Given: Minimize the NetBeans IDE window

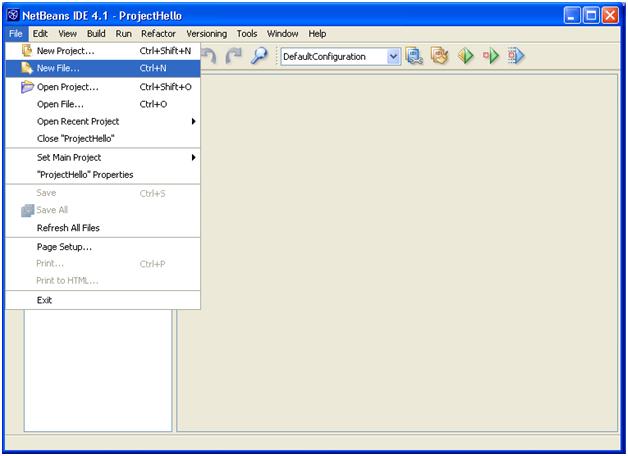Looking at the screenshot, I should point(572,16).
